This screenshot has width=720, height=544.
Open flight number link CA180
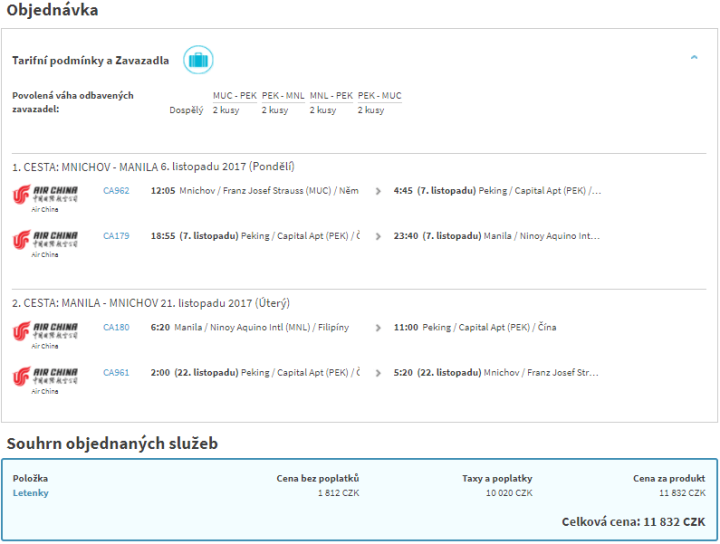pos(116,327)
